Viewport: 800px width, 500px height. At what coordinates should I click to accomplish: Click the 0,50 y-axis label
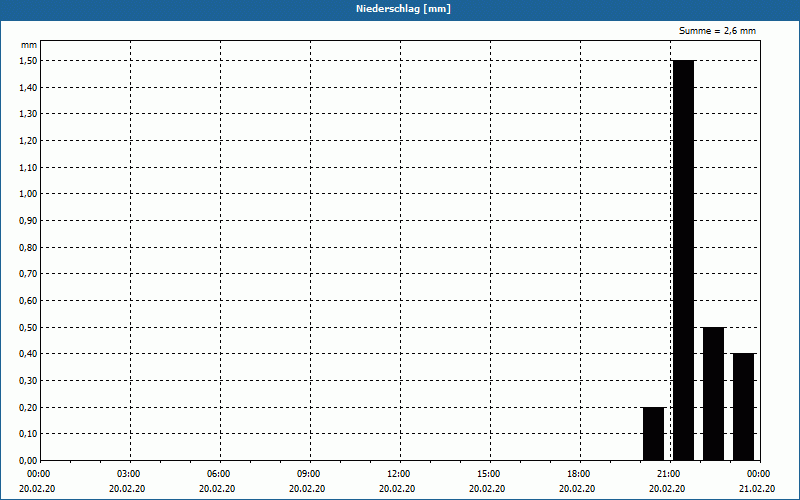(x=28, y=327)
